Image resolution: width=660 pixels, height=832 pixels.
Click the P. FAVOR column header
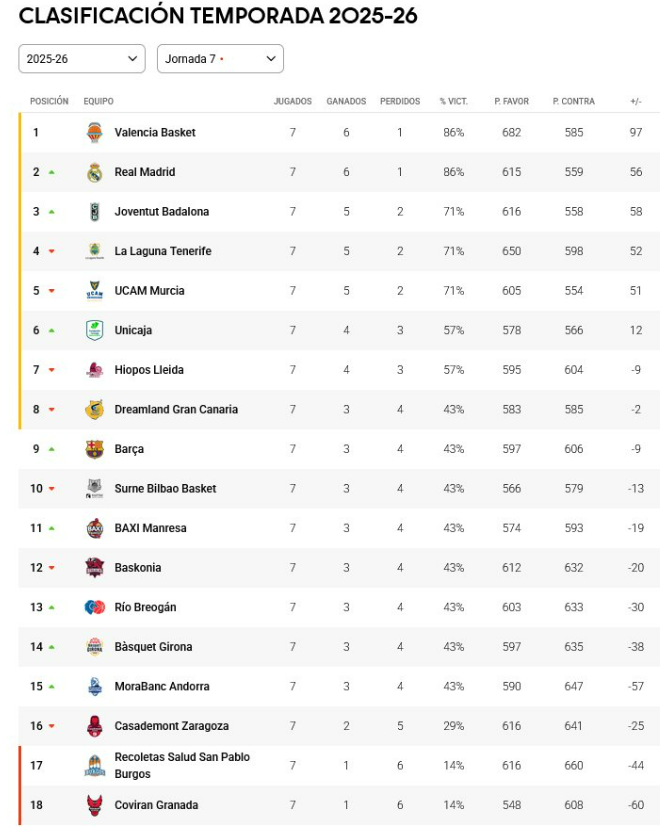pyautogui.click(x=511, y=101)
